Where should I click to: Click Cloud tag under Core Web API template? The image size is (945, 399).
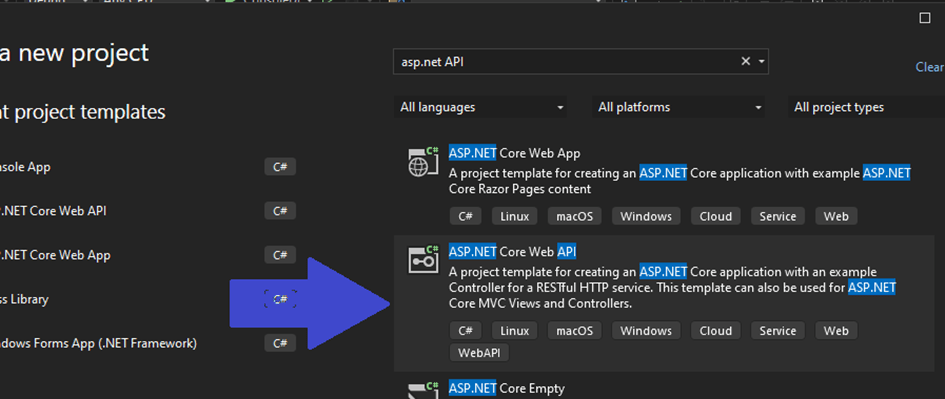point(715,330)
